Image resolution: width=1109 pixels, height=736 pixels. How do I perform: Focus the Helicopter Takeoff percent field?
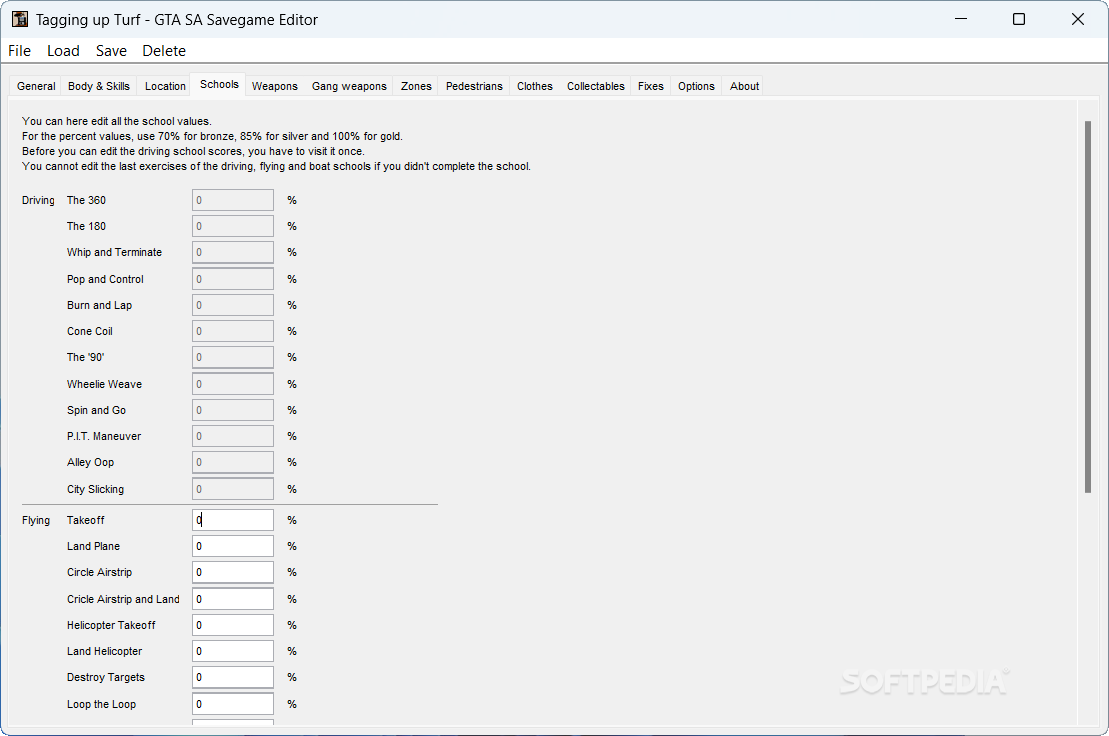pos(233,625)
